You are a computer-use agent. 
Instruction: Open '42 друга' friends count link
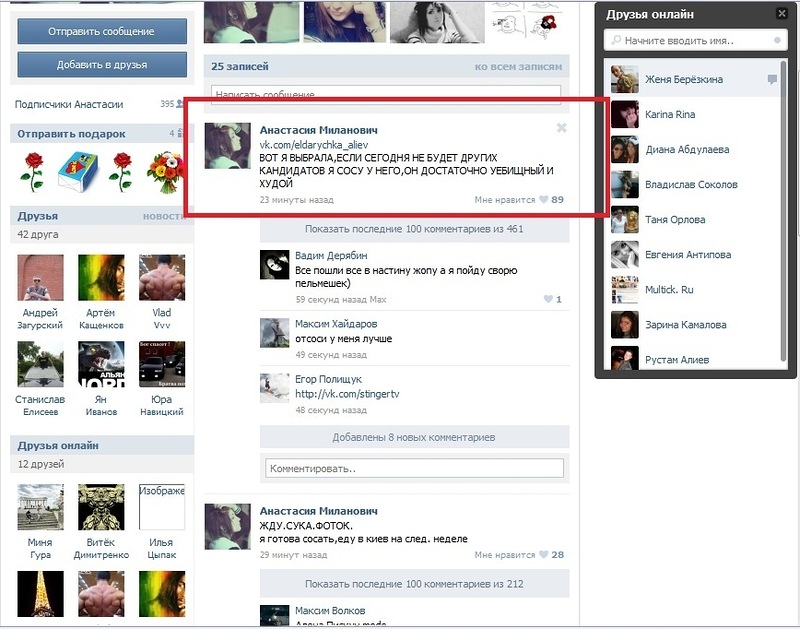pos(38,234)
